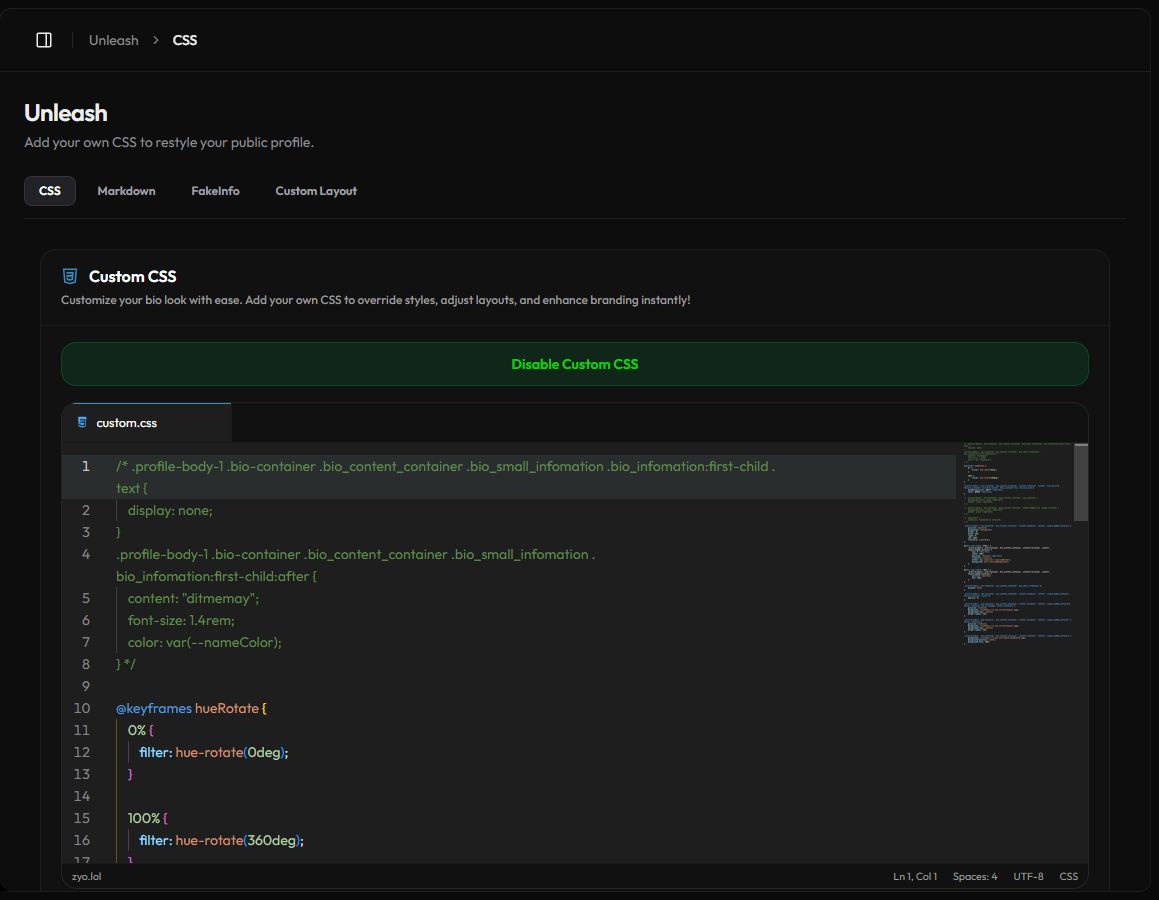Viewport: 1159px width, 900px height.
Task: Select the custom.css file tab
Action: tap(146, 423)
